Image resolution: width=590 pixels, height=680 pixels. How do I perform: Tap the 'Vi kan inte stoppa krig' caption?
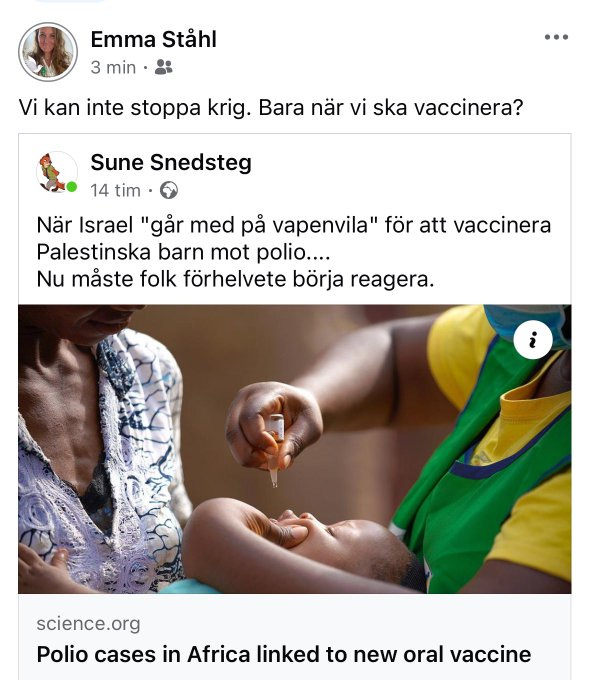pyautogui.click(x=271, y=108)
